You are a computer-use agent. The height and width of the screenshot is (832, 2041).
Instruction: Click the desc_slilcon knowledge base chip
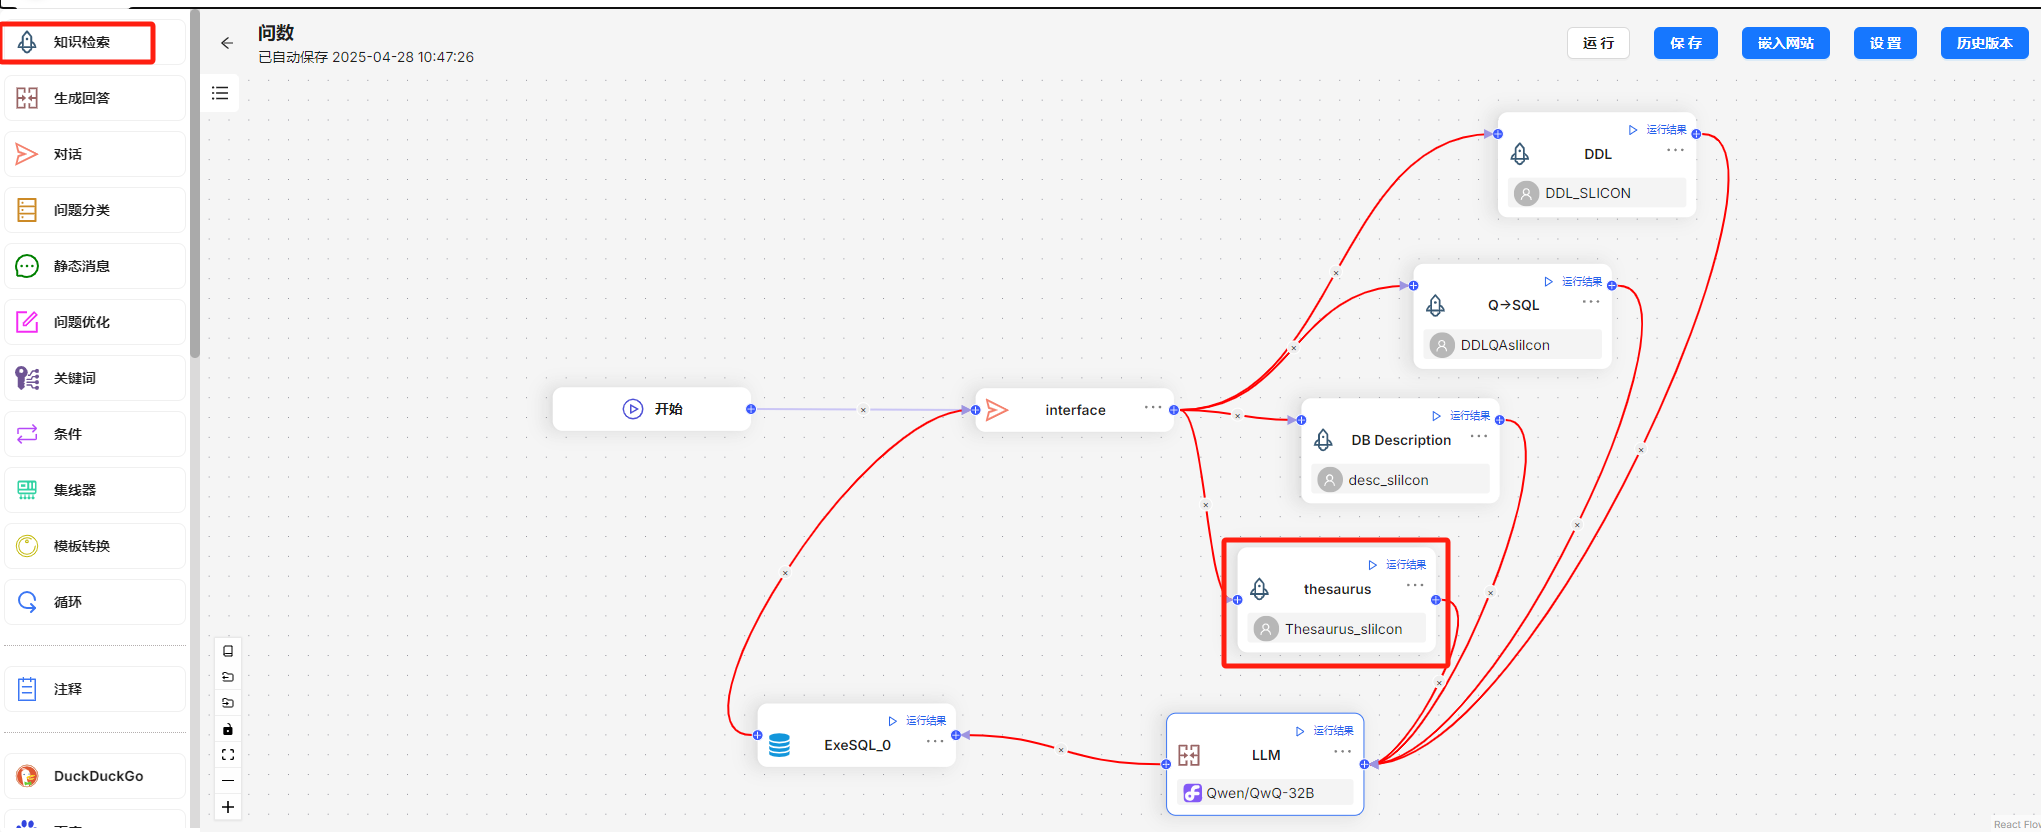pyautogui.click(x=1400, y=480)
